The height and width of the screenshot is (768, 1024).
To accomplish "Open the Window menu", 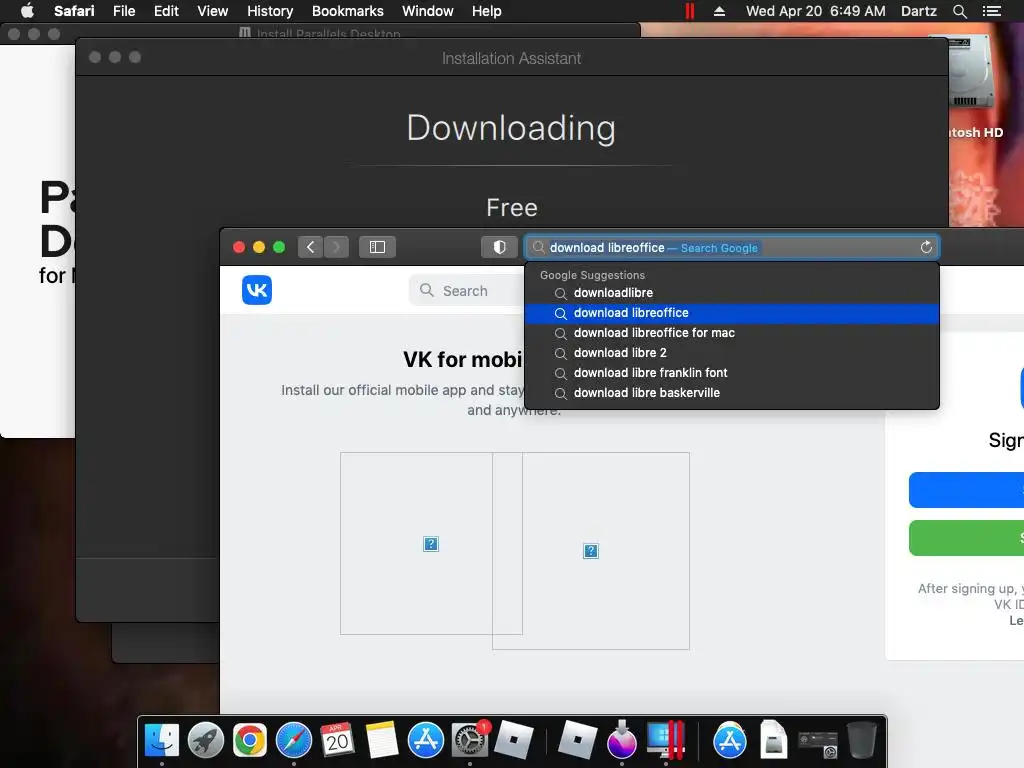I will (427, 11).
